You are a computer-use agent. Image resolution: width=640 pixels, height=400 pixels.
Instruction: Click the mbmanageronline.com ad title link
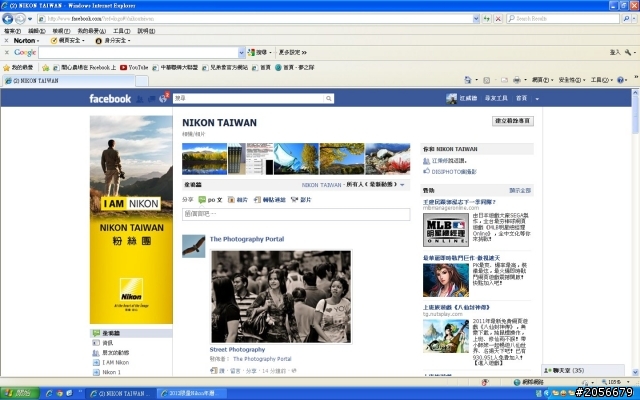(x=459, y=202)
